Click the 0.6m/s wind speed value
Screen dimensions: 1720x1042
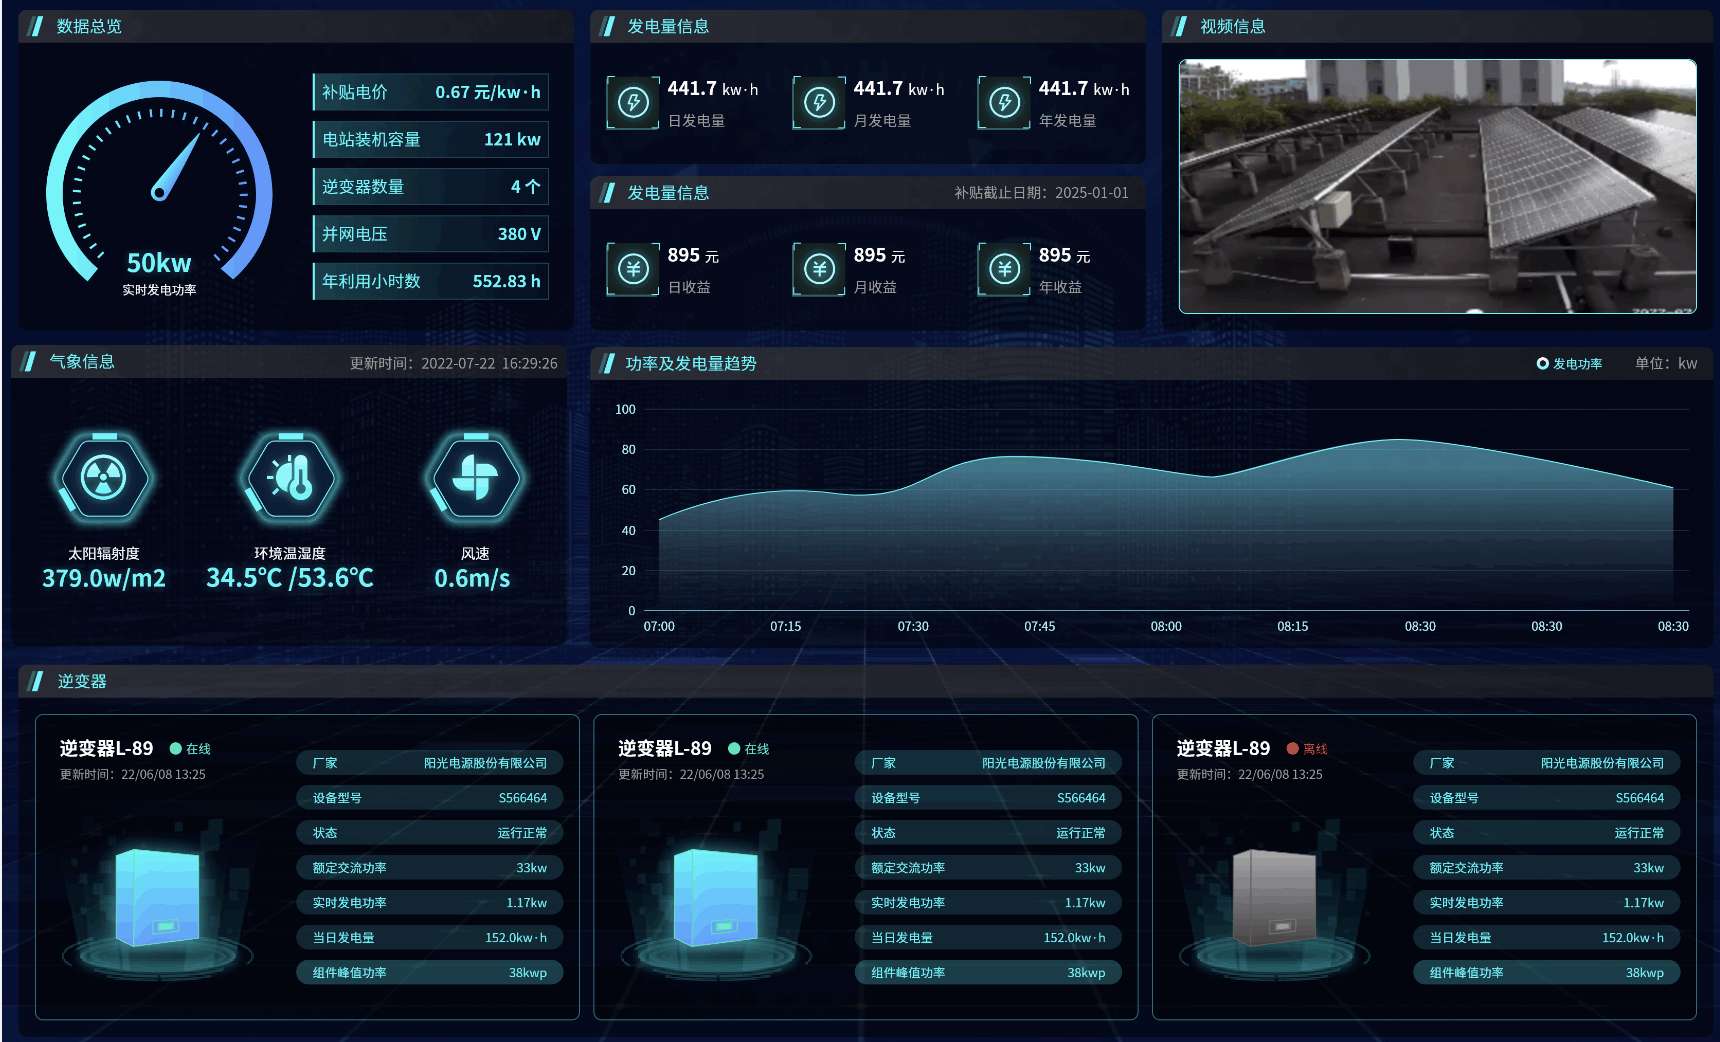click(472, 578)
